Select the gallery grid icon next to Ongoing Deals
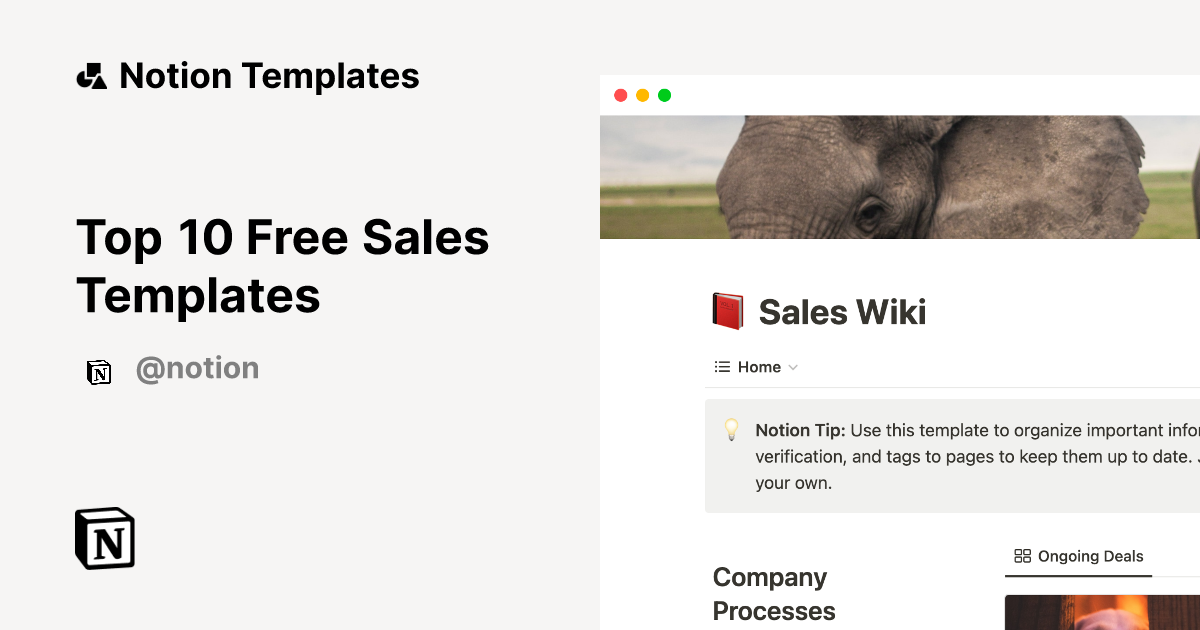Screen dimensions: 1200x630 (x=1022, y=556)
